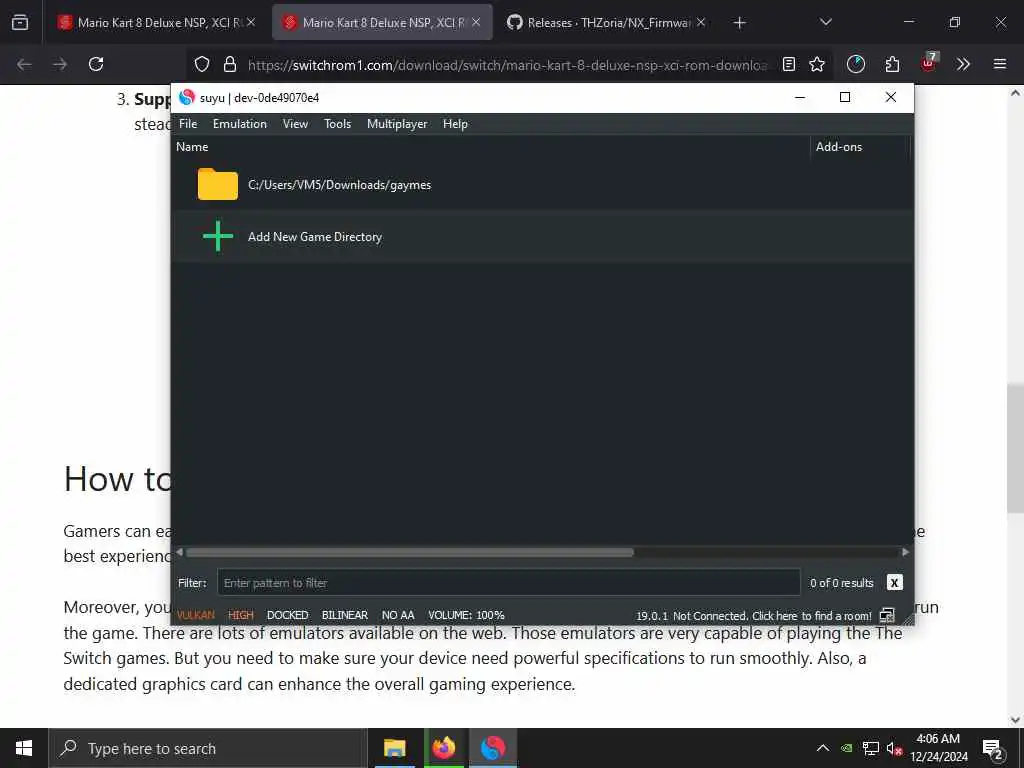Click the Name column header
The width and height of the screenshot is (1024, 768).
tap(192, 147)
